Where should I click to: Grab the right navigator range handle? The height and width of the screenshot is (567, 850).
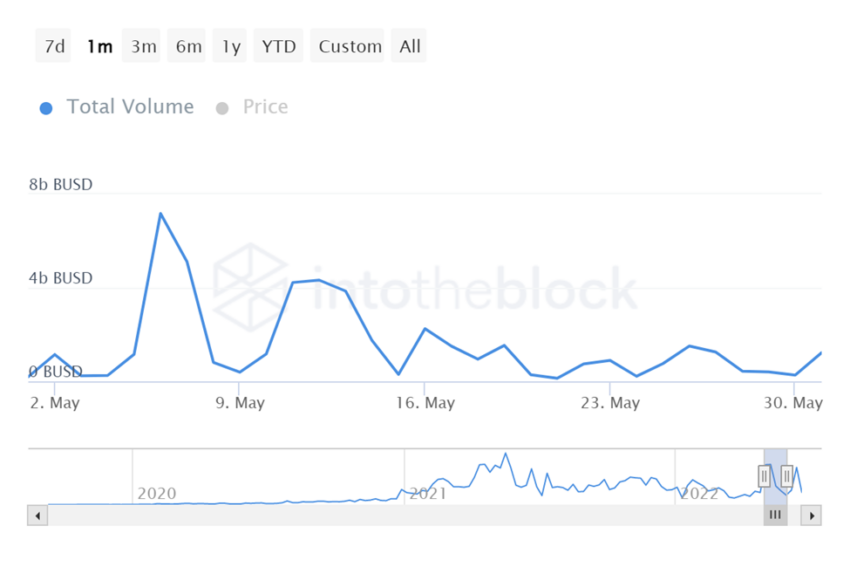(787, 476)
